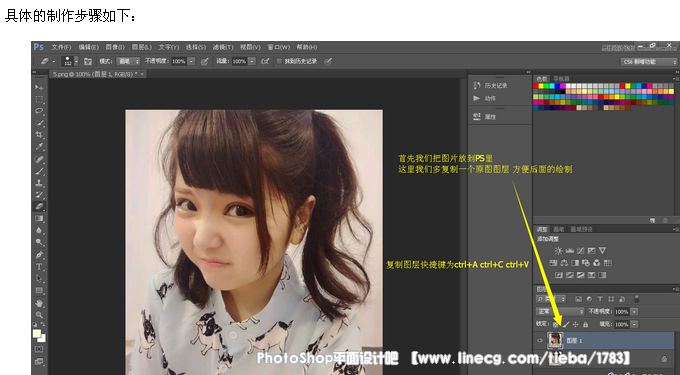Screen dimensions: 680x375
Task: Click the background color swatch
Action: click(42, 338)
